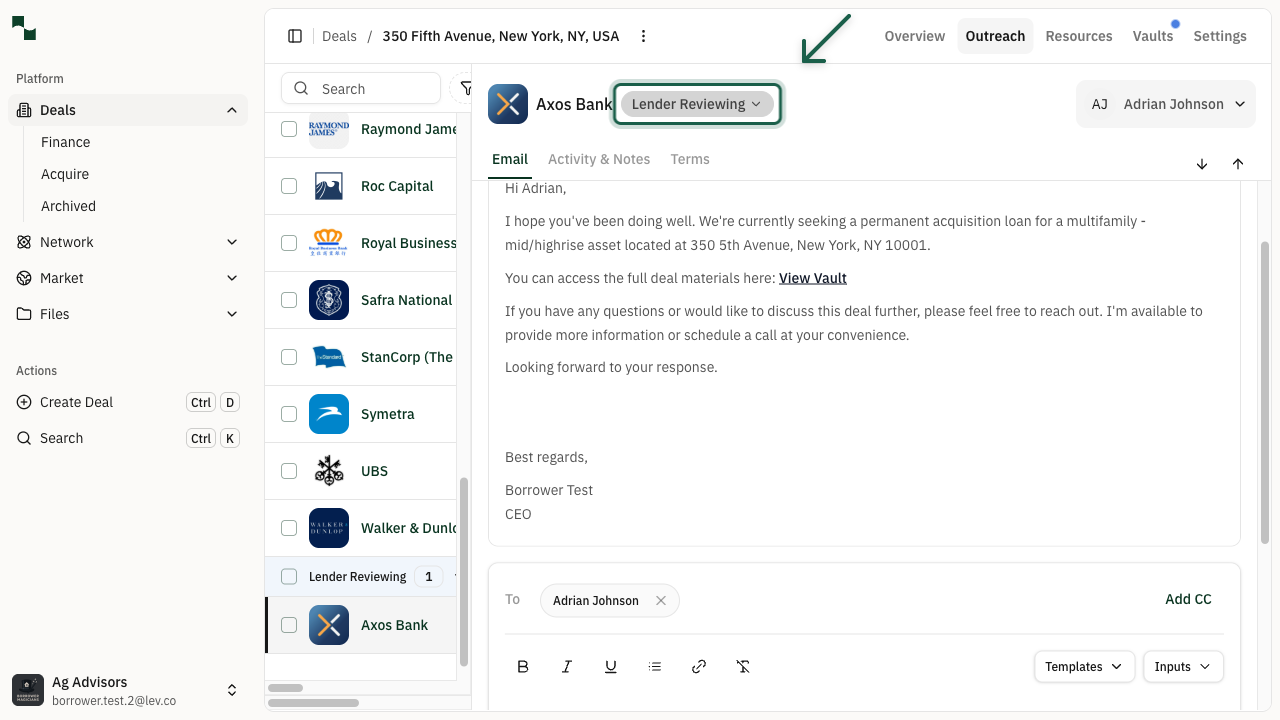
Task: Collapse the Deals section in the sidebar
Action: coord(232,109)
